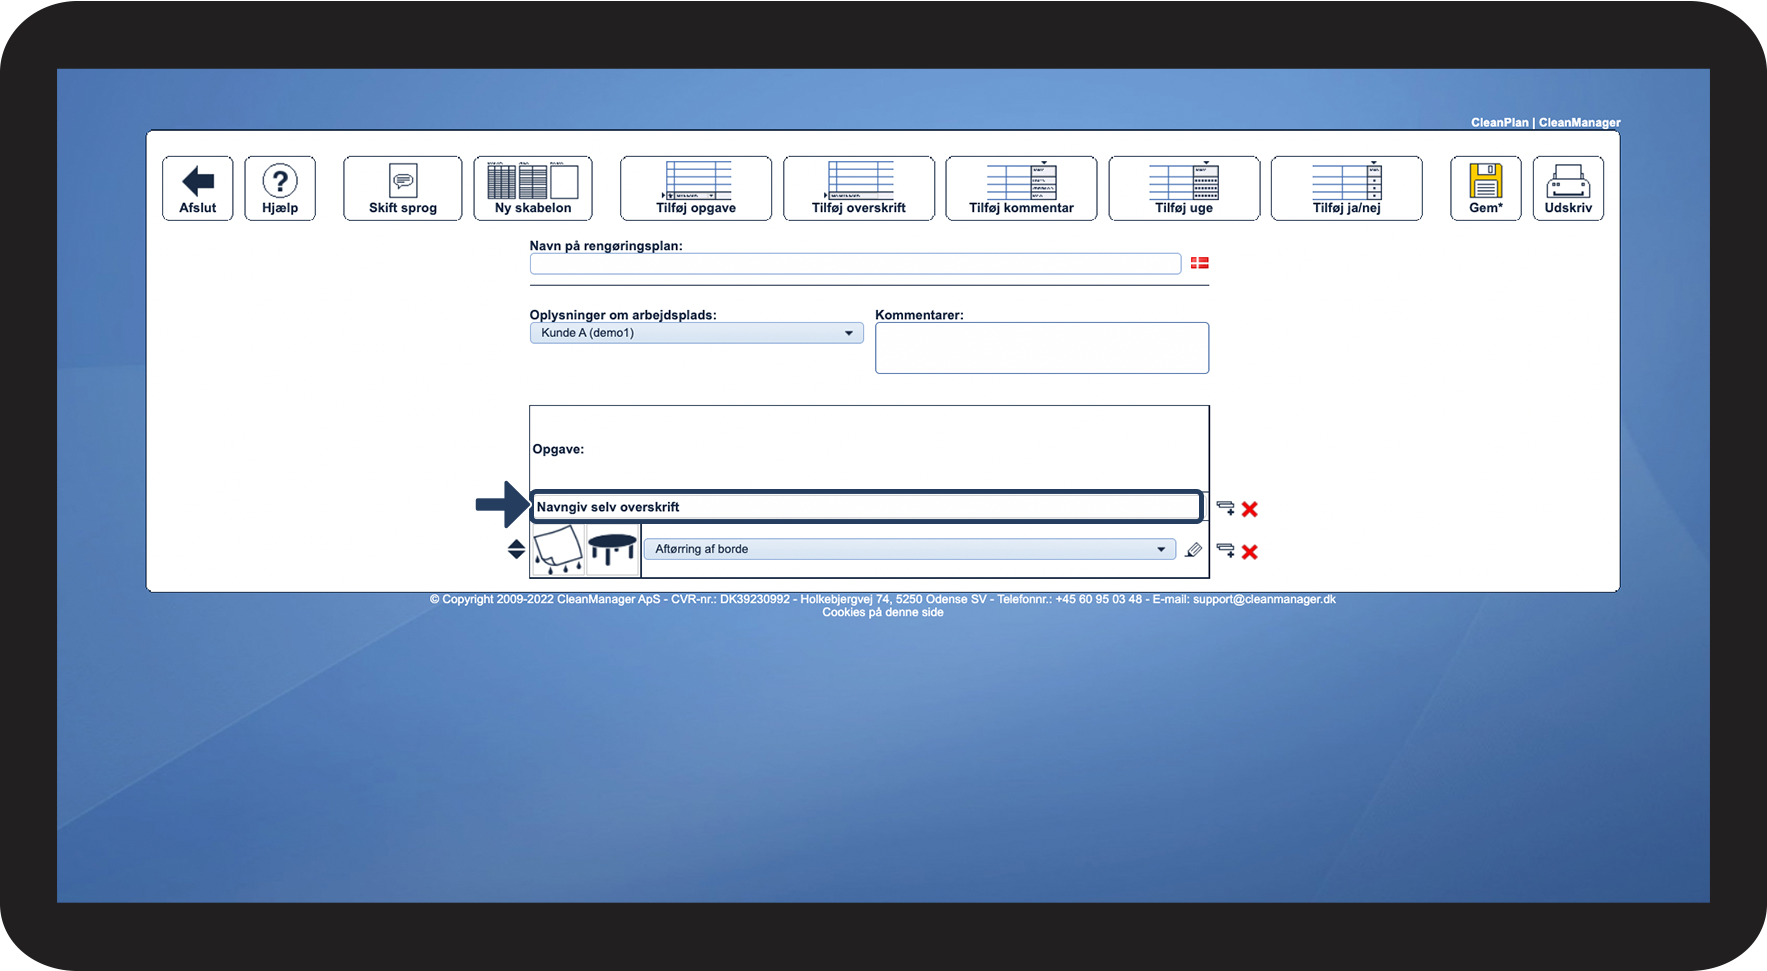Click the Opgave: column label
Viewport: 1767px width, 971px height.
pos(558,449)
